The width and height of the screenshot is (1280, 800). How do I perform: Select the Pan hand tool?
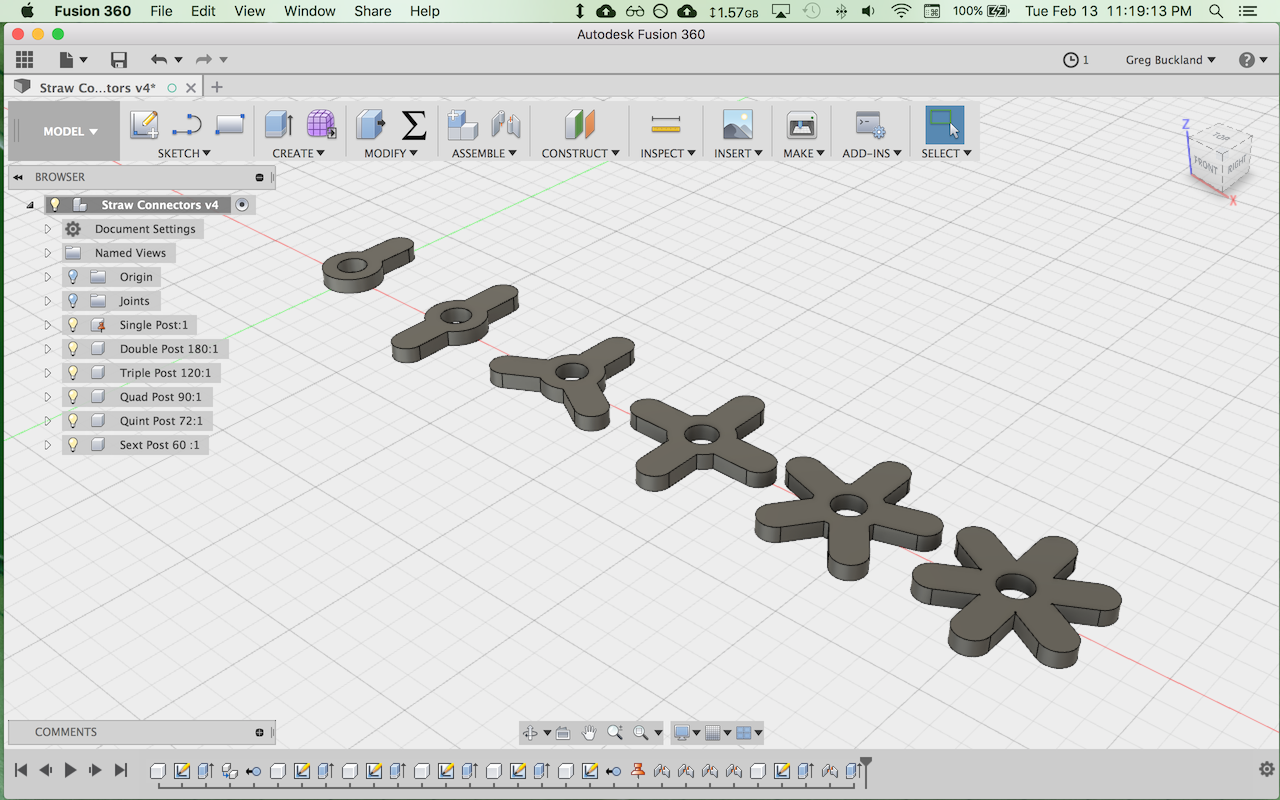click(589, 733)
